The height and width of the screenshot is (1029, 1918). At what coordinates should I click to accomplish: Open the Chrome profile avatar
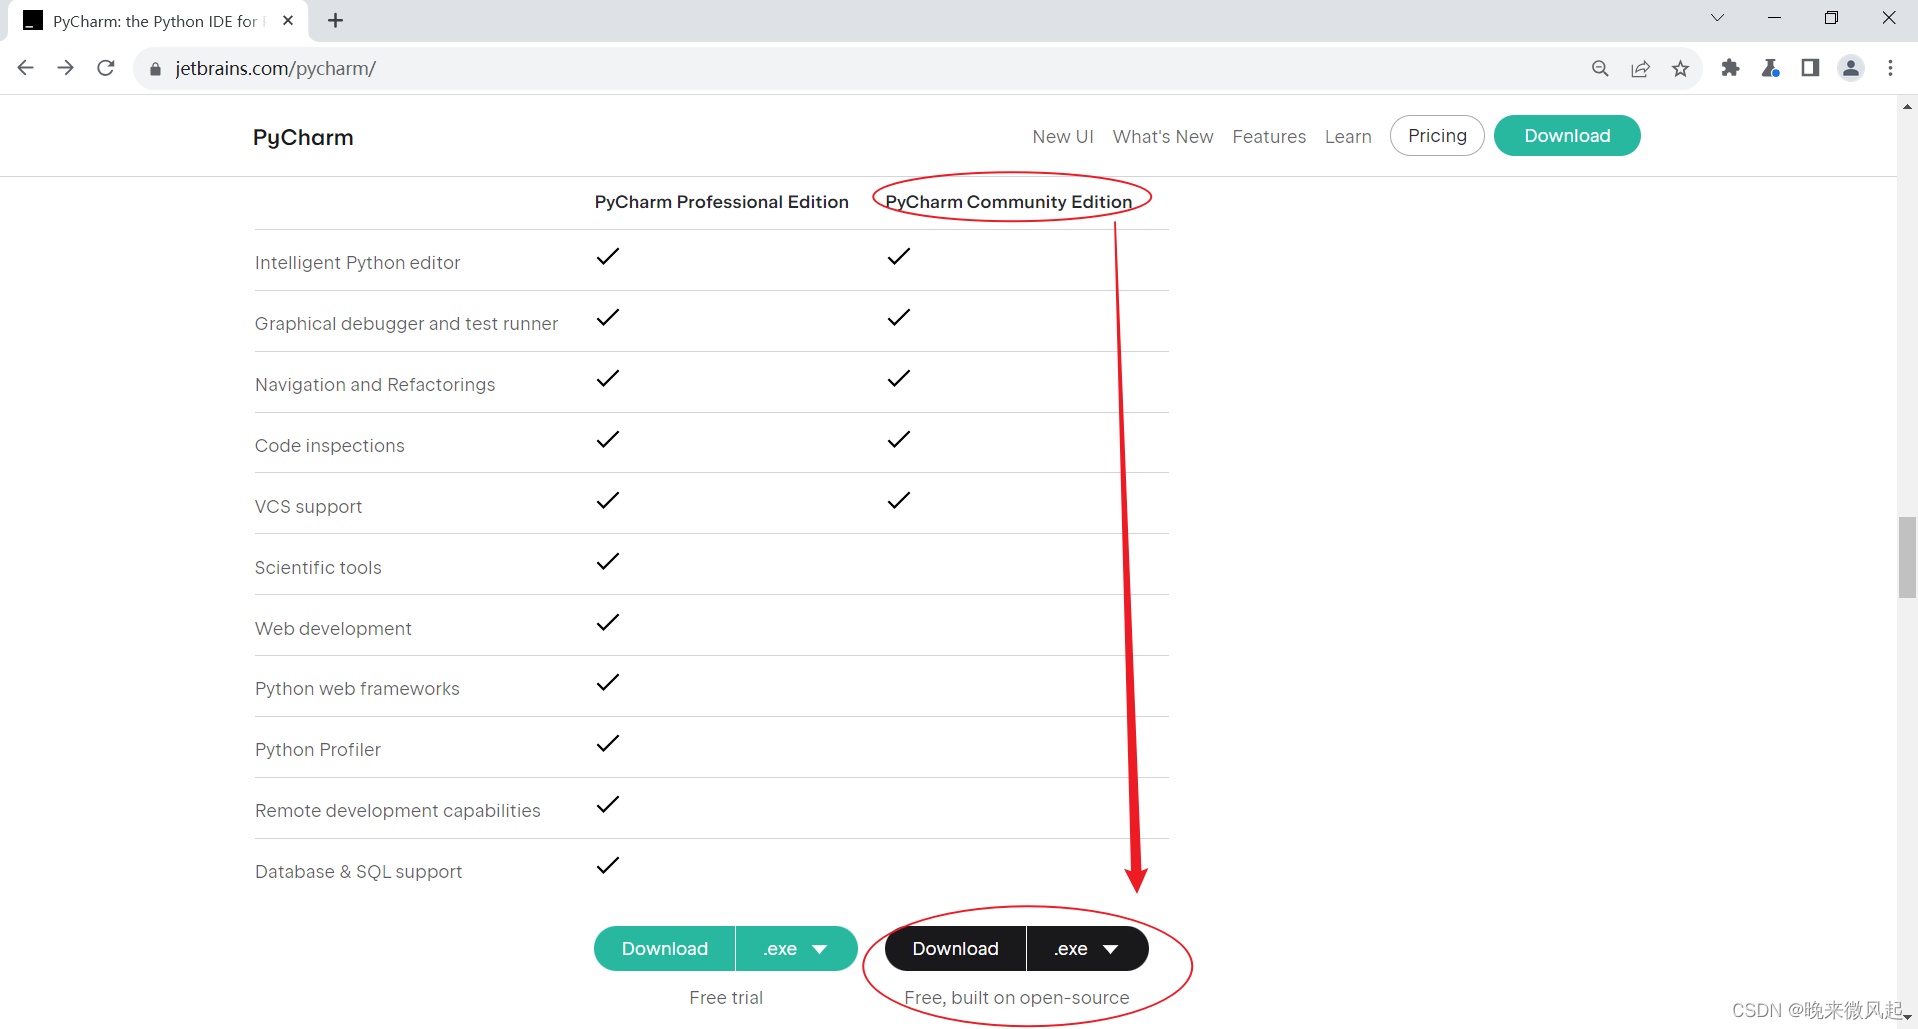pos(1851,68)
